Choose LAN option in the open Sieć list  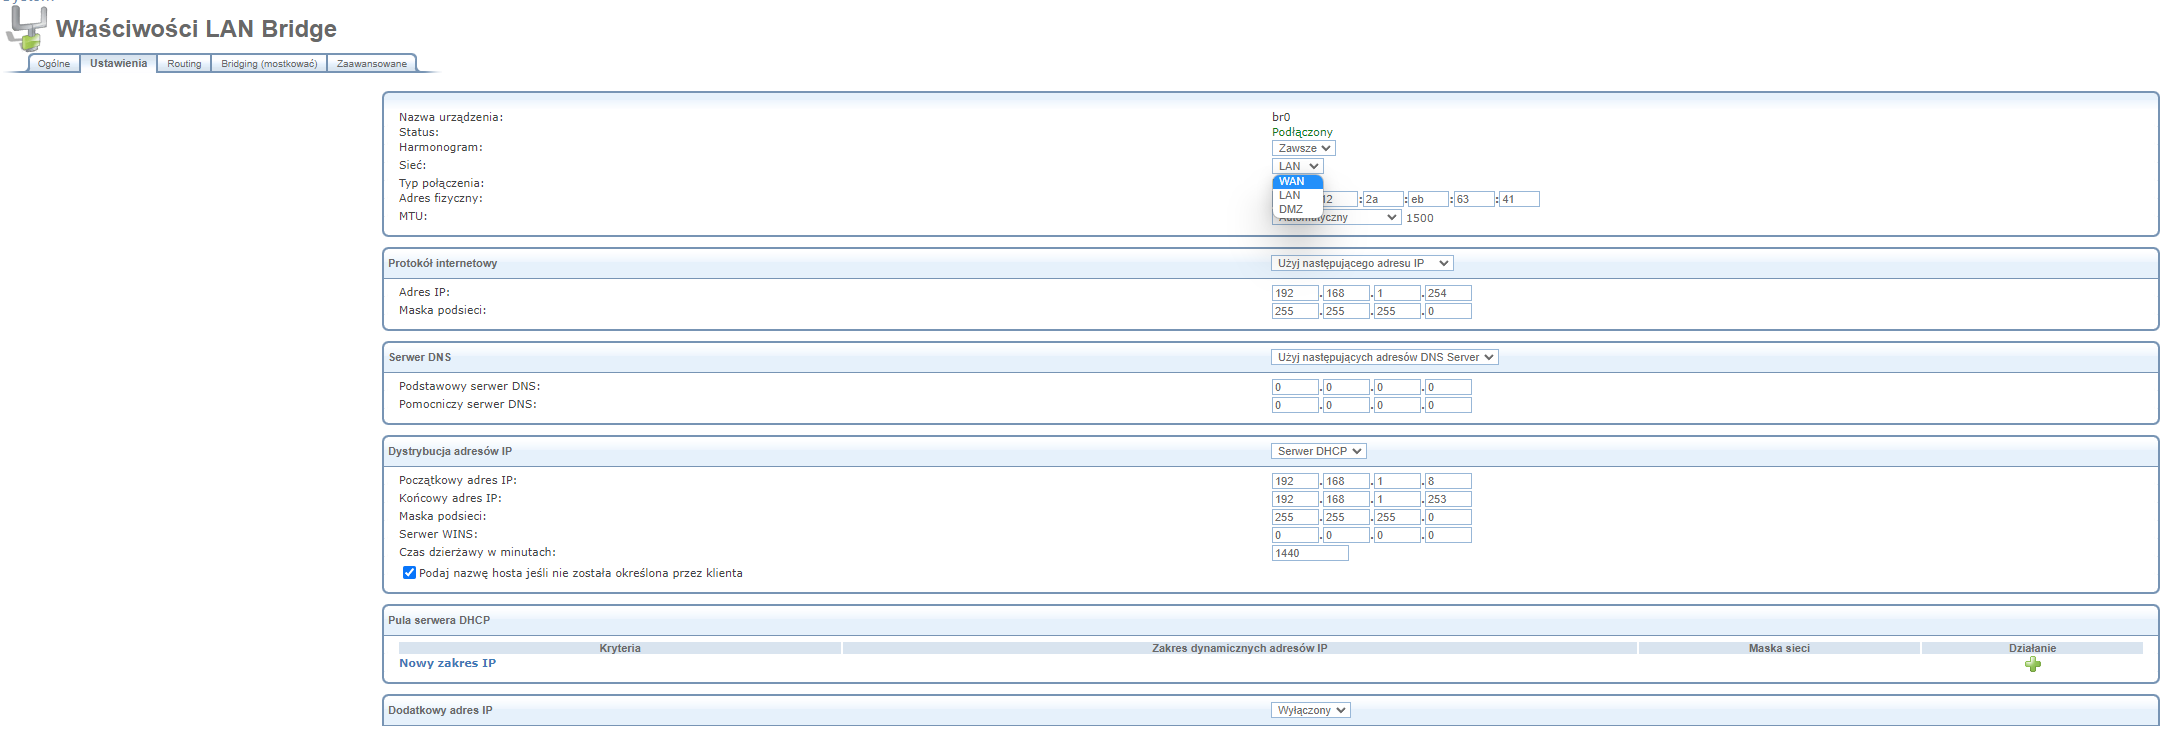(1297, 196)
